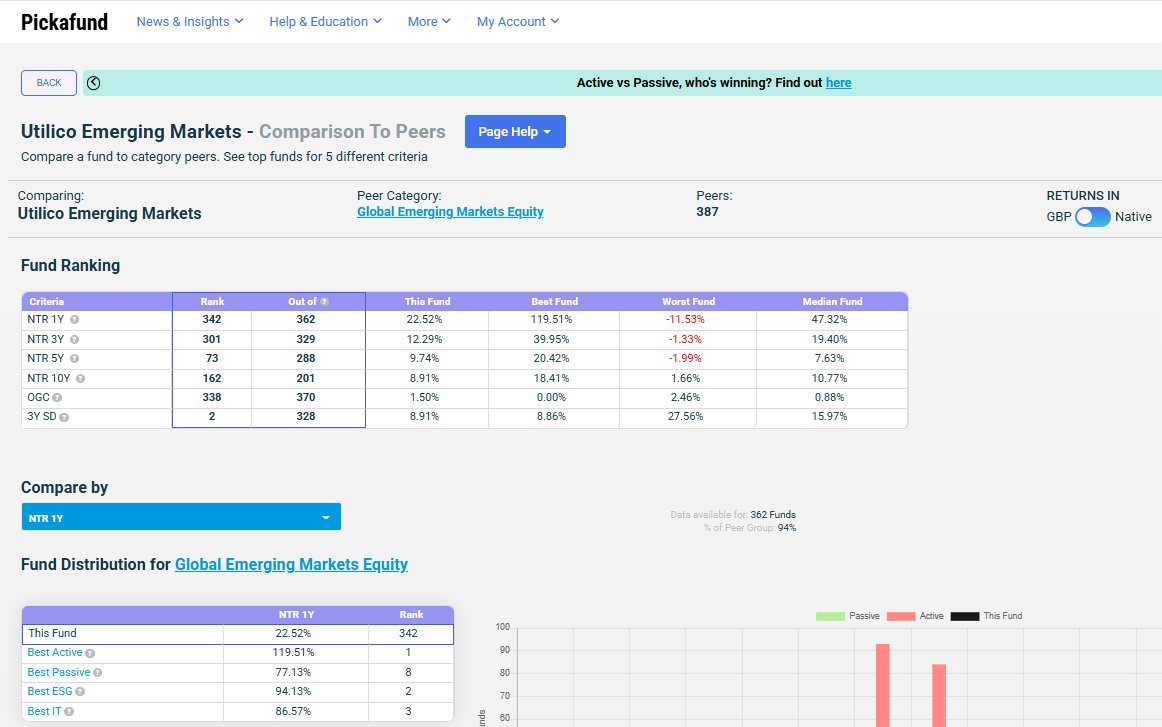Click the Median Fund column header

click(832, 302)
